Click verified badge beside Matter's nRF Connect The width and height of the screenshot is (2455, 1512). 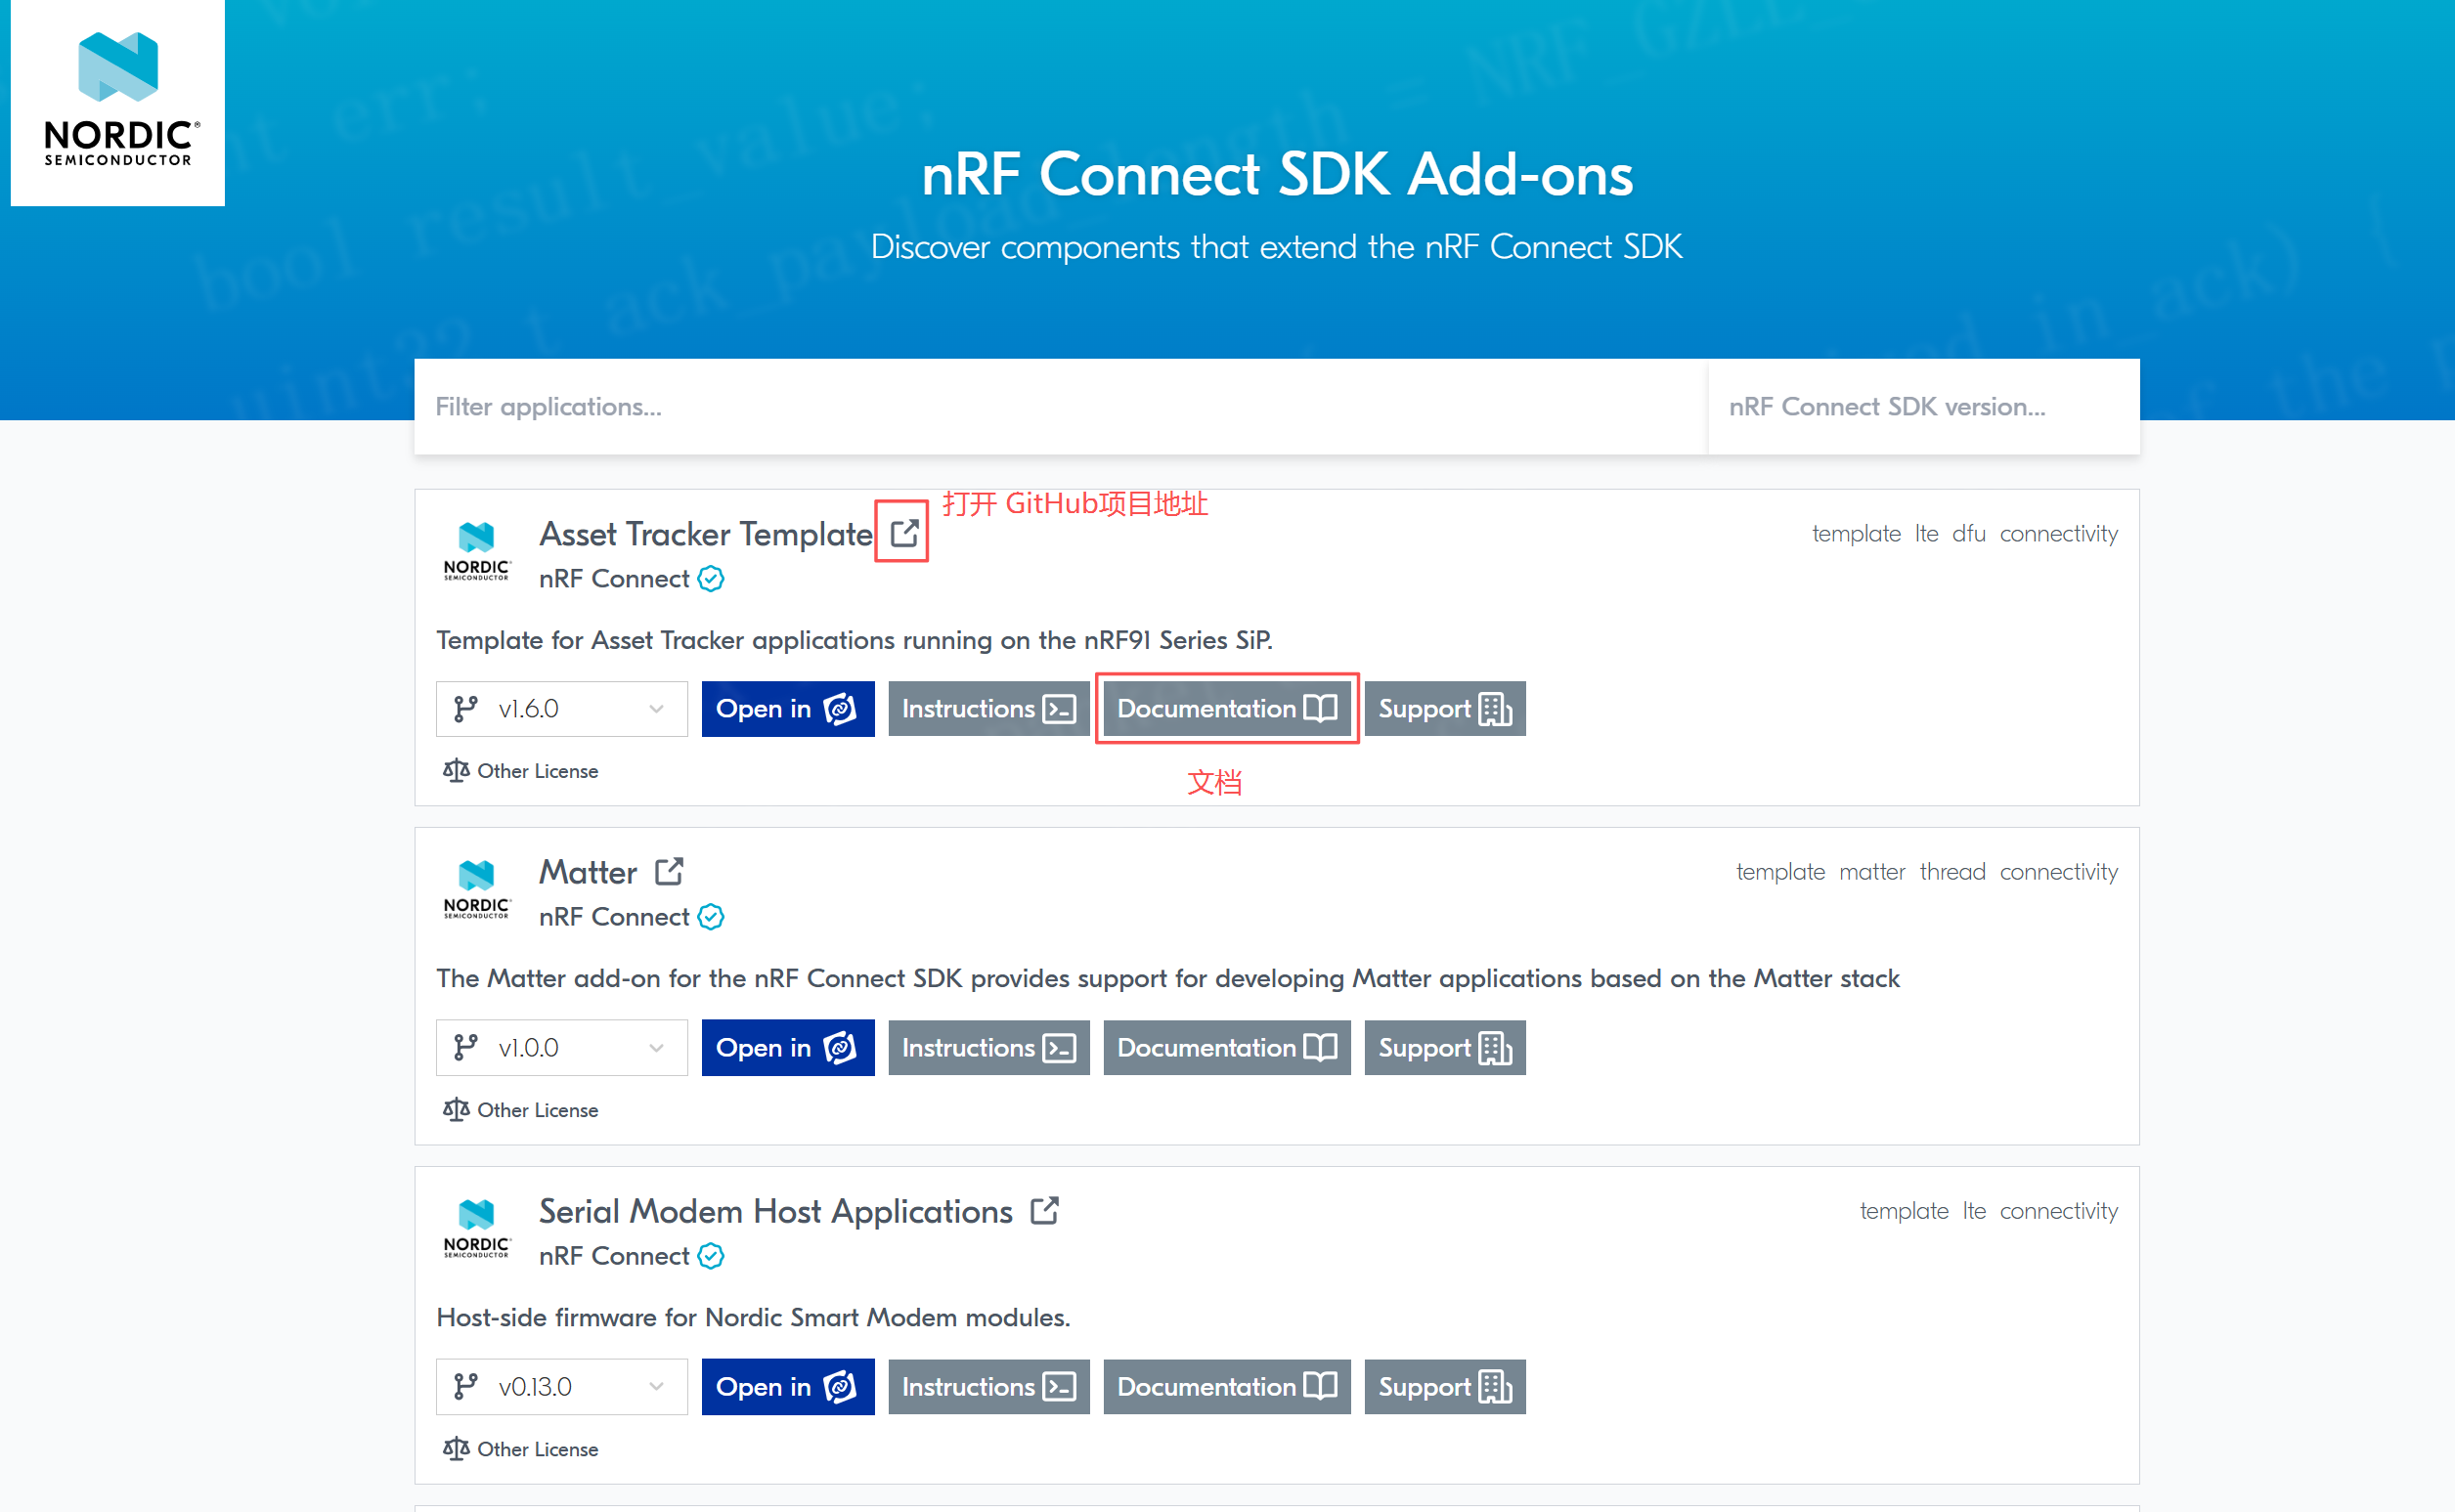pos(711,917)
